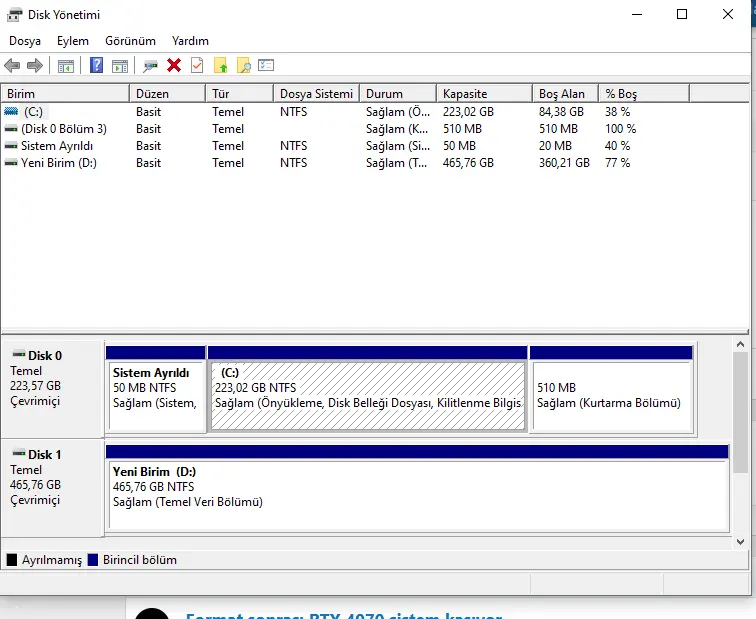Click the scroll up arrow in disk pane
The width and height of the screenshot is (756, 619).
pos(741,344)
